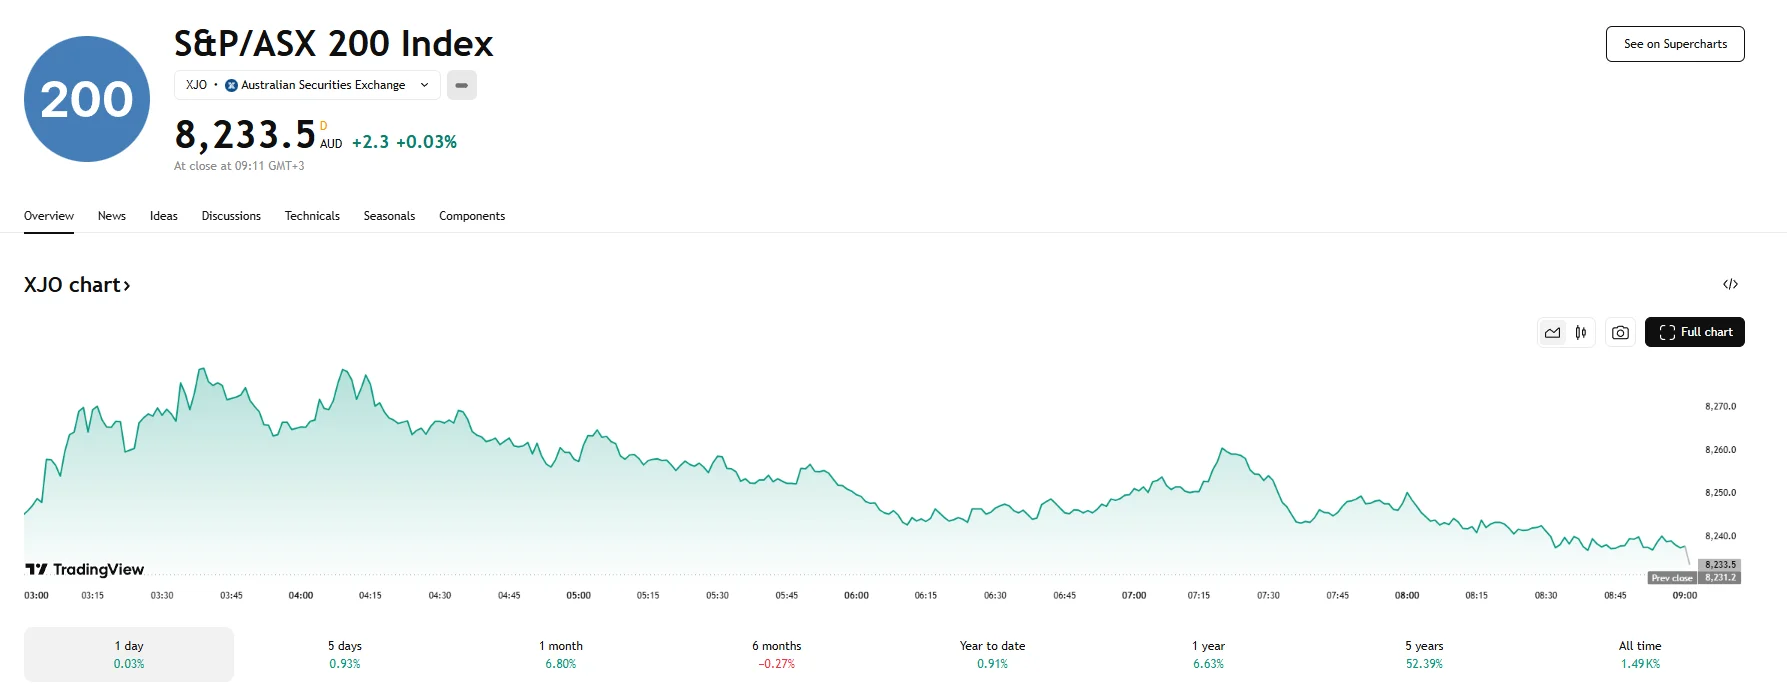
Task: Click the Year to date 0.91% cell
Action: click(x=991, y=654)
